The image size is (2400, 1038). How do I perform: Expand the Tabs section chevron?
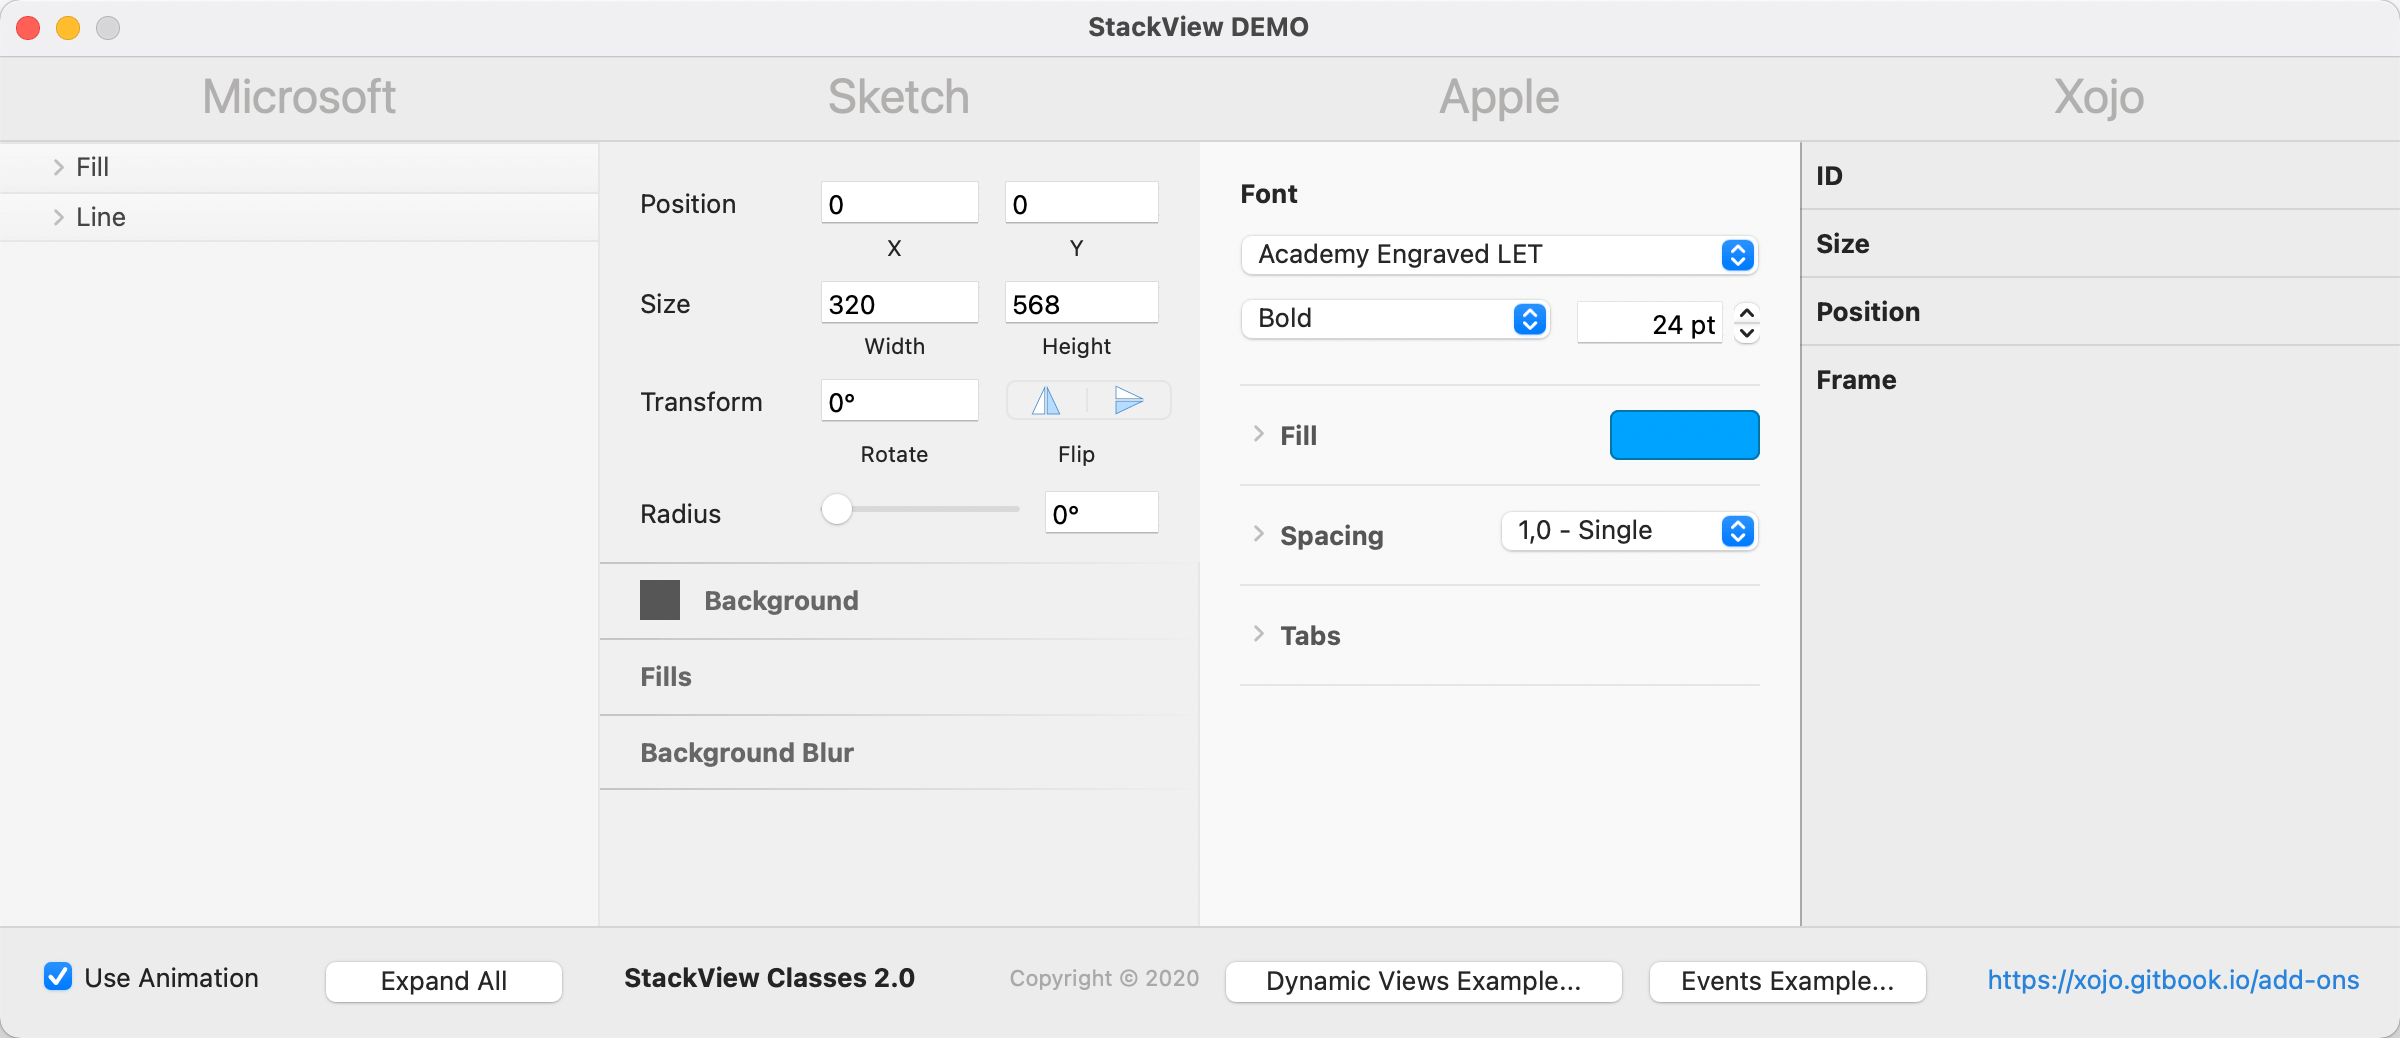1259,634
